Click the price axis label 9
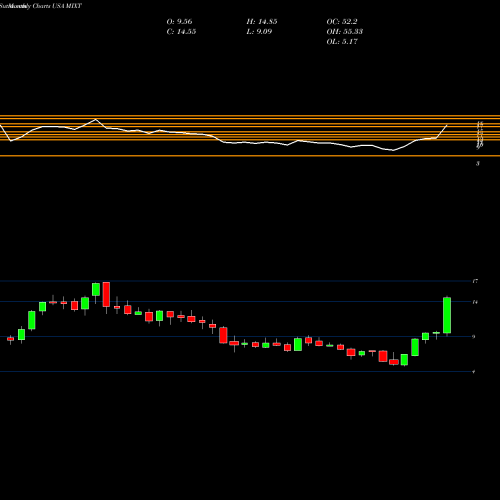This screenshot has width=500, height=500. coord(474,337)
